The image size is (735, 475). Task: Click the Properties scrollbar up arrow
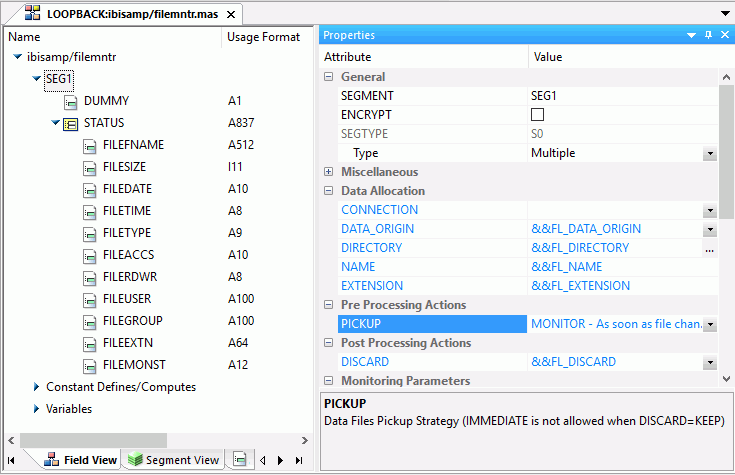click(726, 77)
